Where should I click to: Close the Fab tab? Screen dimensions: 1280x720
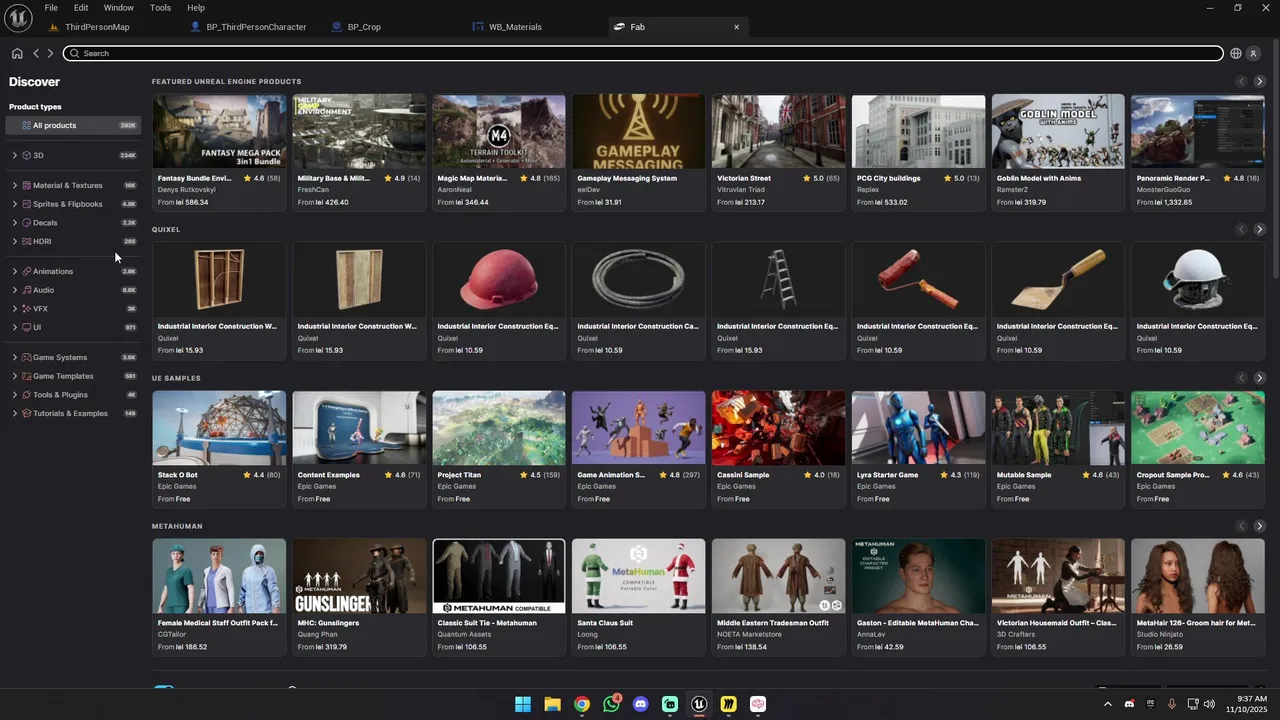tap(736, 27)
